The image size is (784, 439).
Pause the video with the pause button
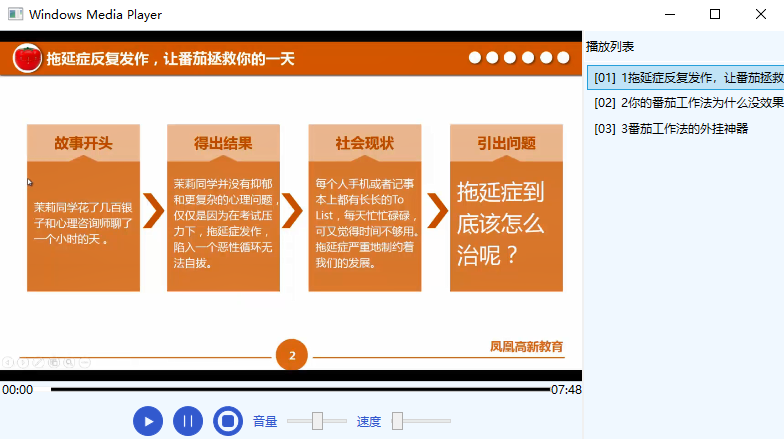click(188, 422)
